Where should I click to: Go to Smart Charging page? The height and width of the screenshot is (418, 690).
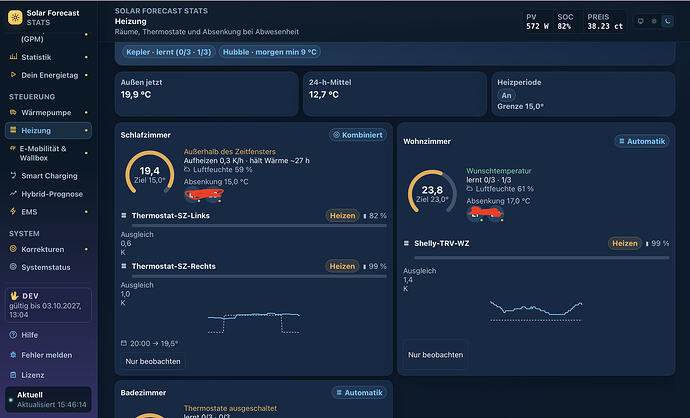[48, 176]
